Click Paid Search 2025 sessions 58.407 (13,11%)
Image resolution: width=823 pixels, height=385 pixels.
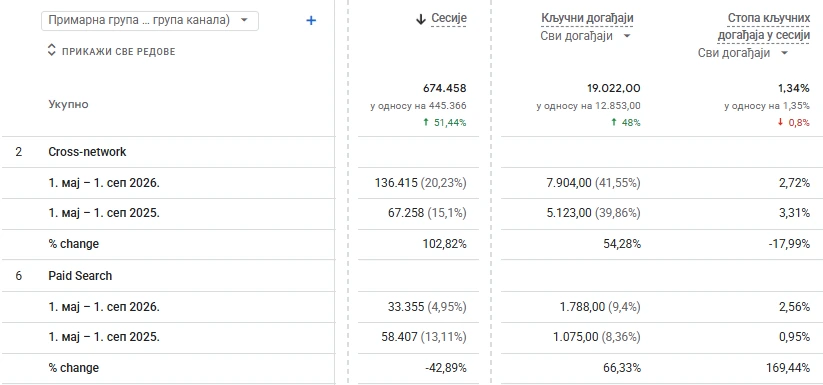(x=424, y=337)
